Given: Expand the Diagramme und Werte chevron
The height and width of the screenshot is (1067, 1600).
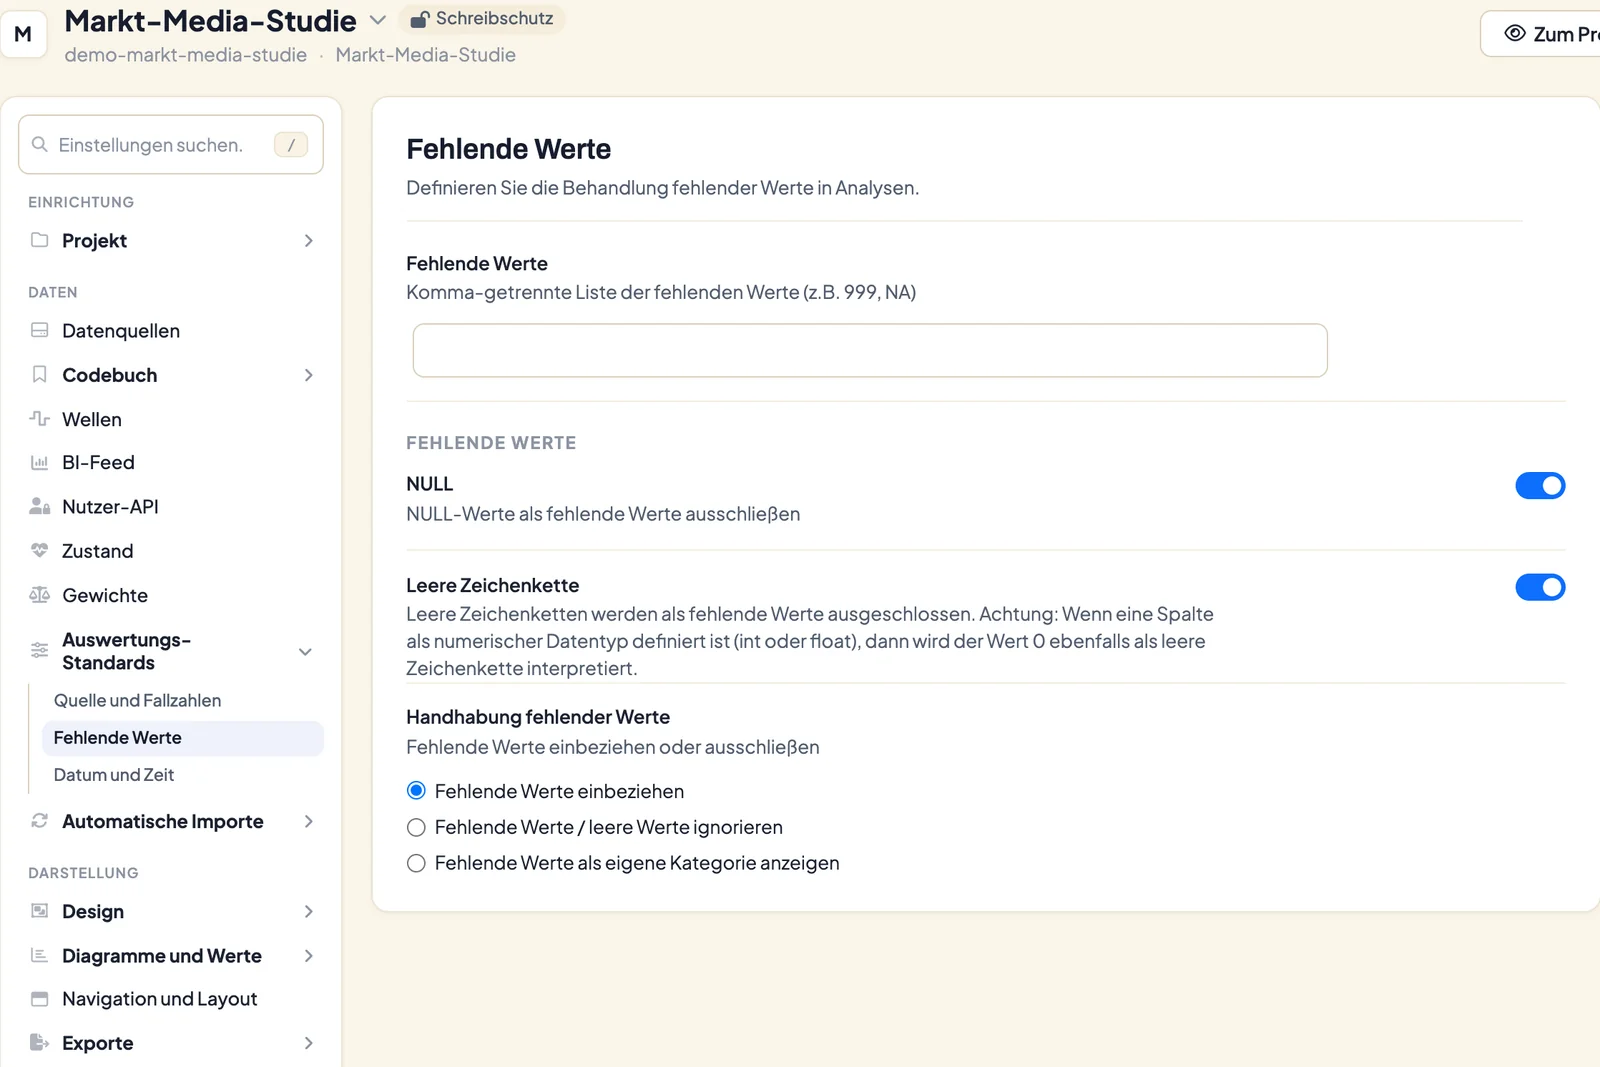Looking at the screenshot, I should coord(309,955).
